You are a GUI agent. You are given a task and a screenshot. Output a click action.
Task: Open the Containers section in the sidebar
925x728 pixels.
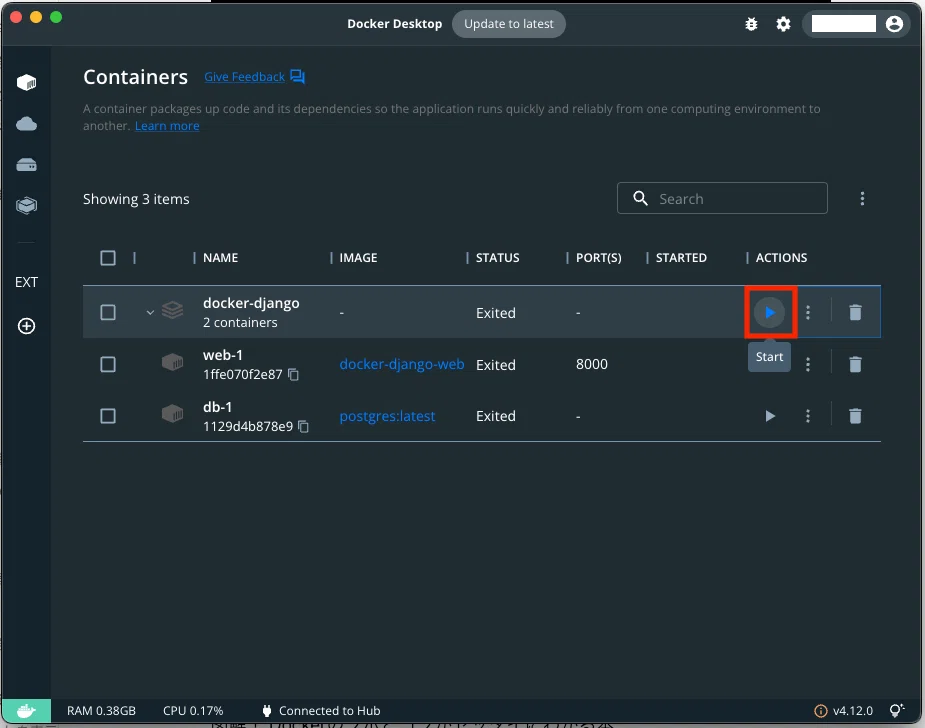[25, 82]
